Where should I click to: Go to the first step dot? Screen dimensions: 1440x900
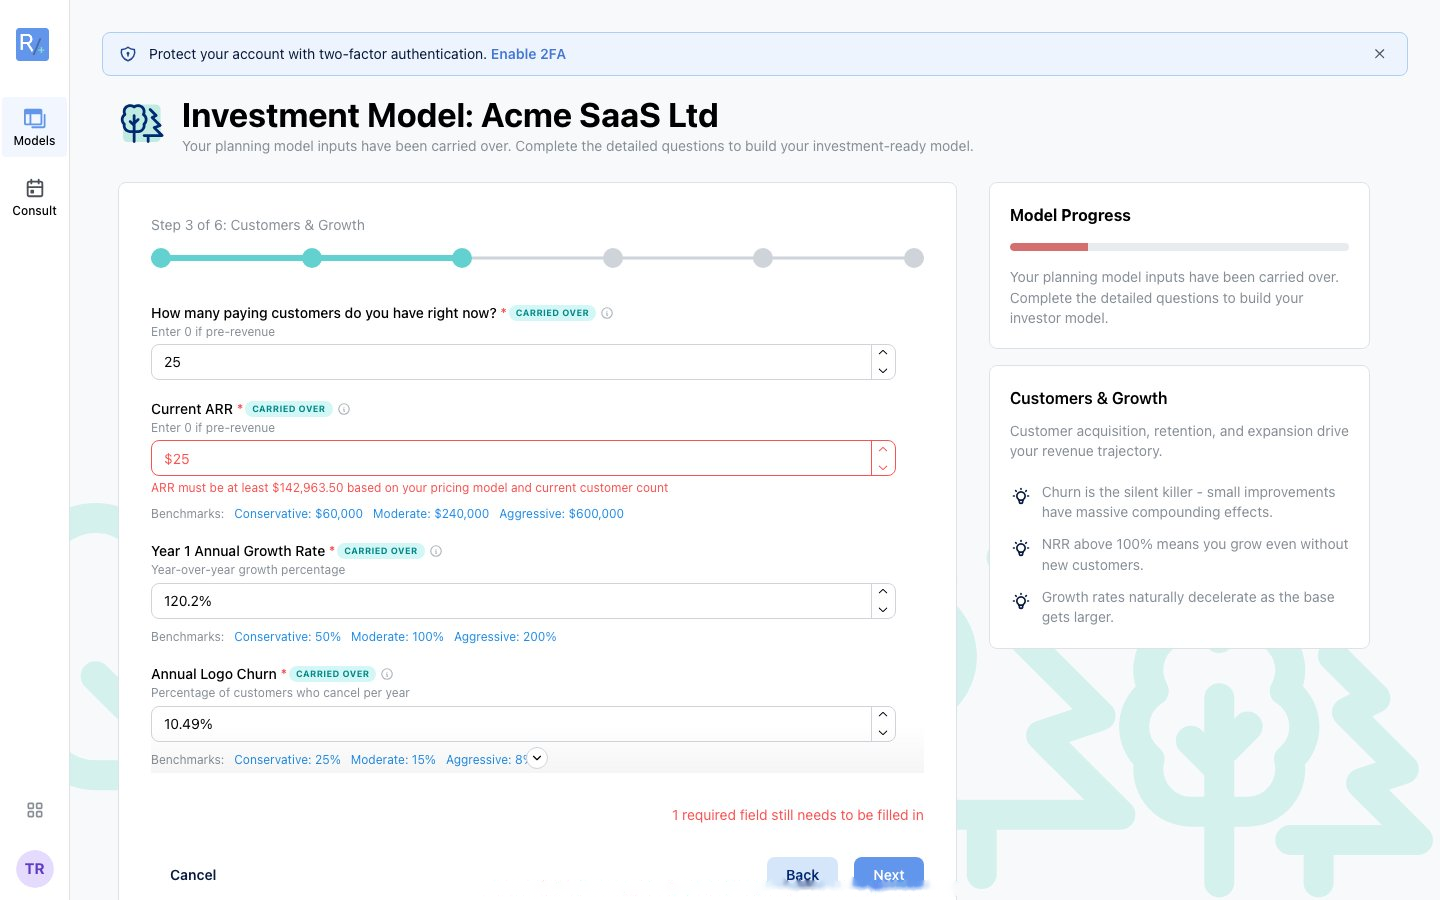161,258
